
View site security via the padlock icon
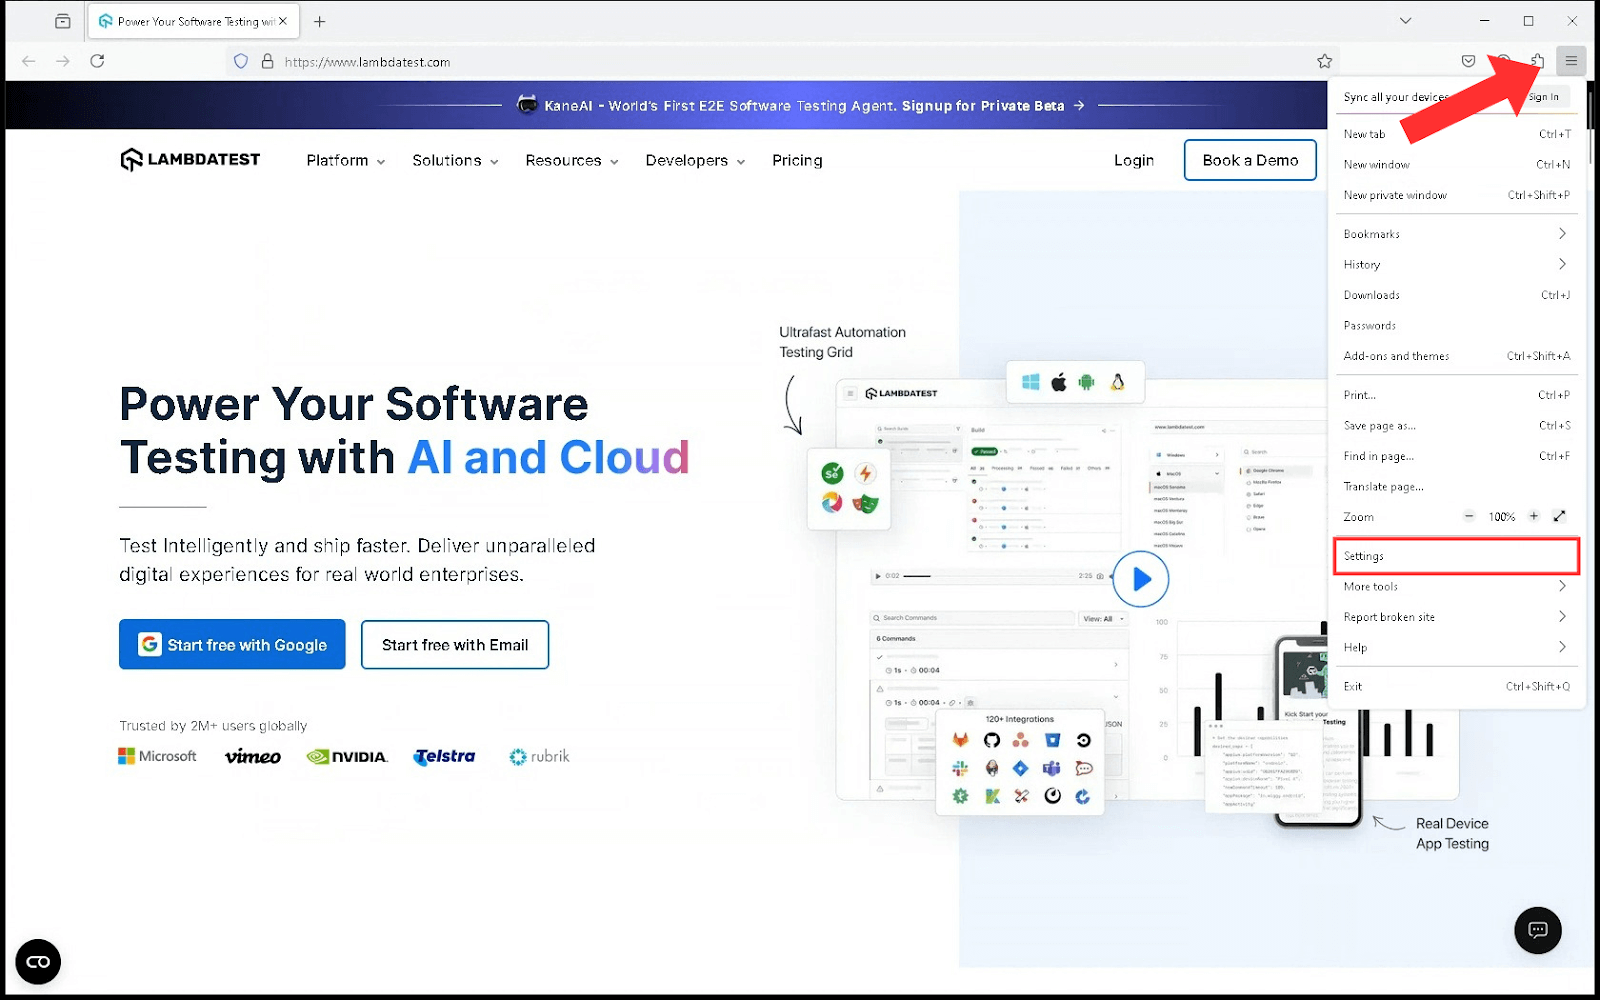(x=267, y=61)
